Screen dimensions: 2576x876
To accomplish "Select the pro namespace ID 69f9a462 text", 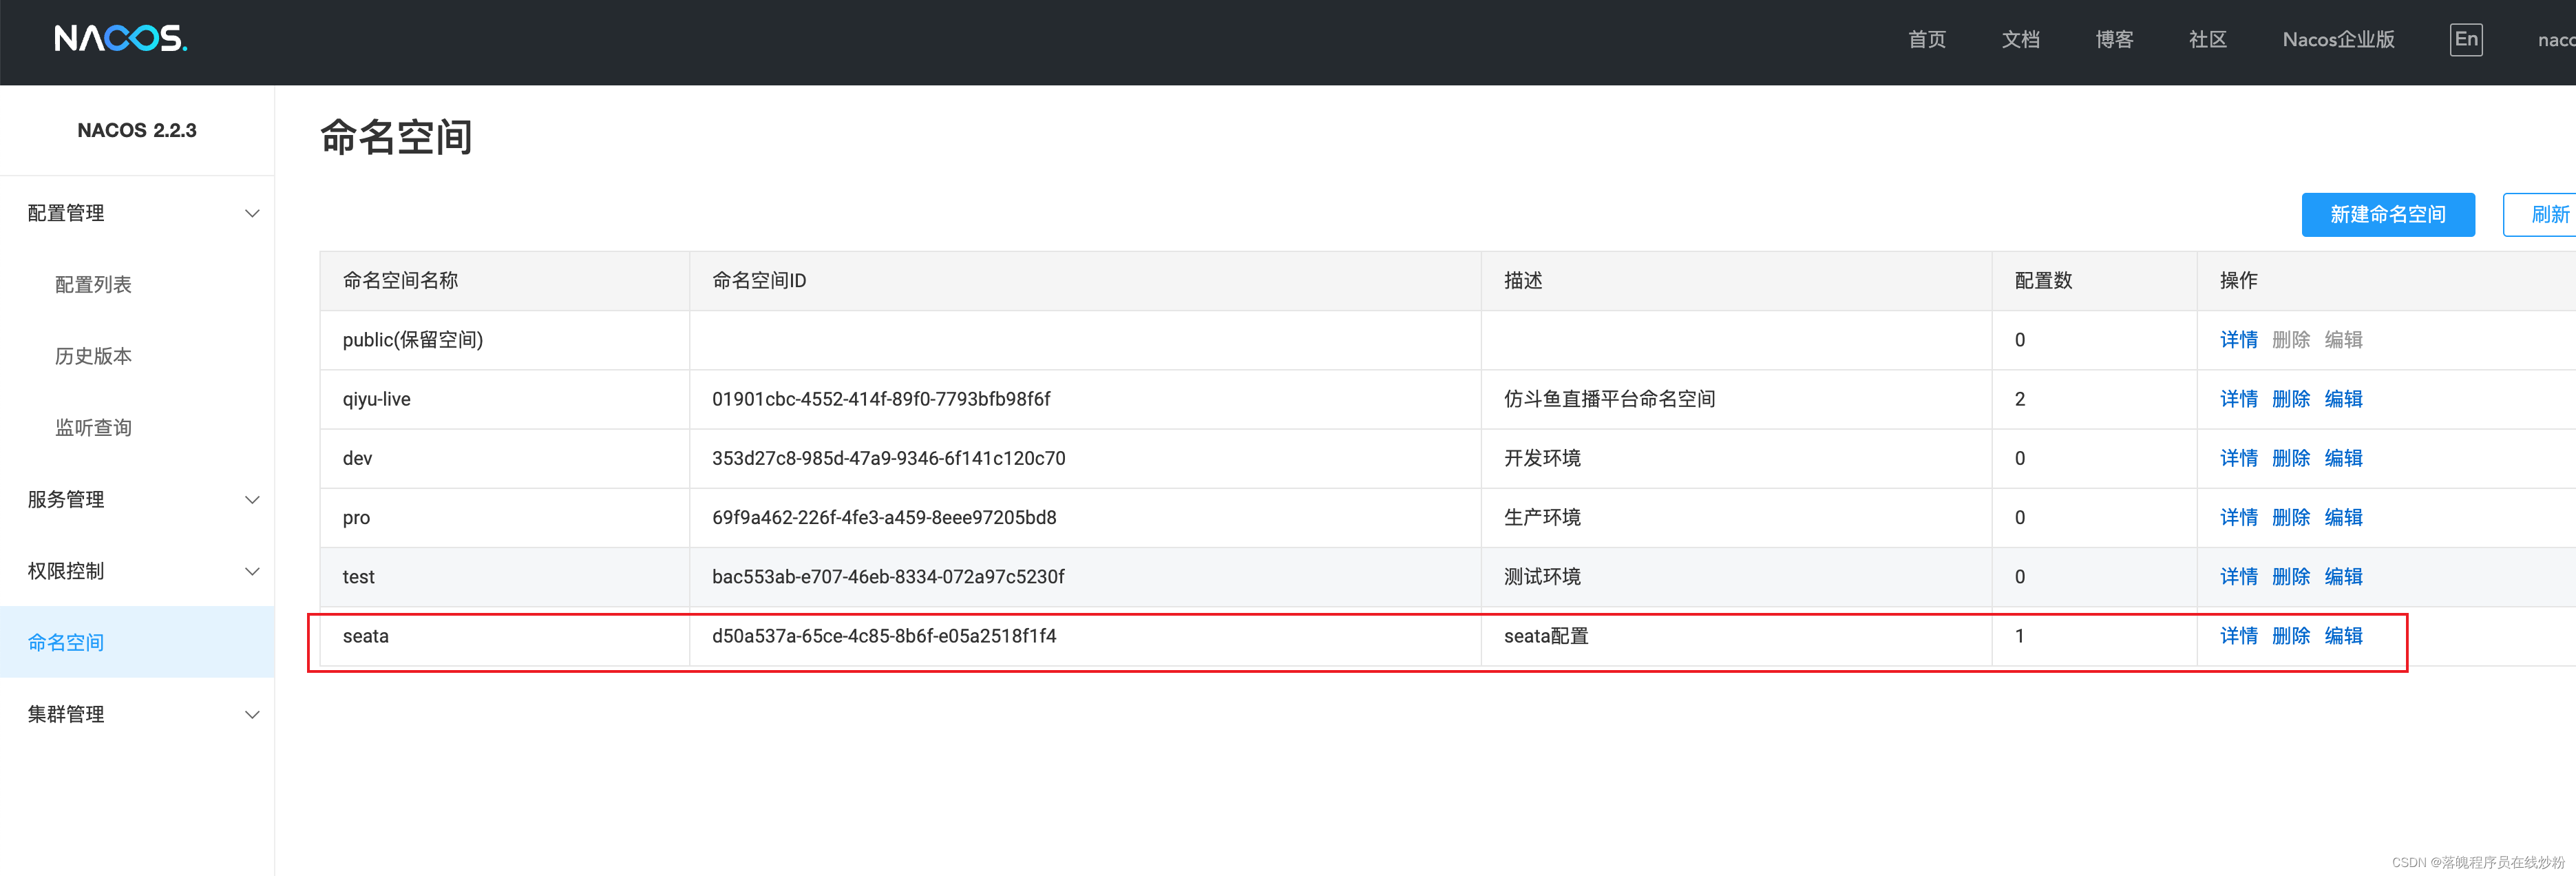I will (x=884, y=517).
